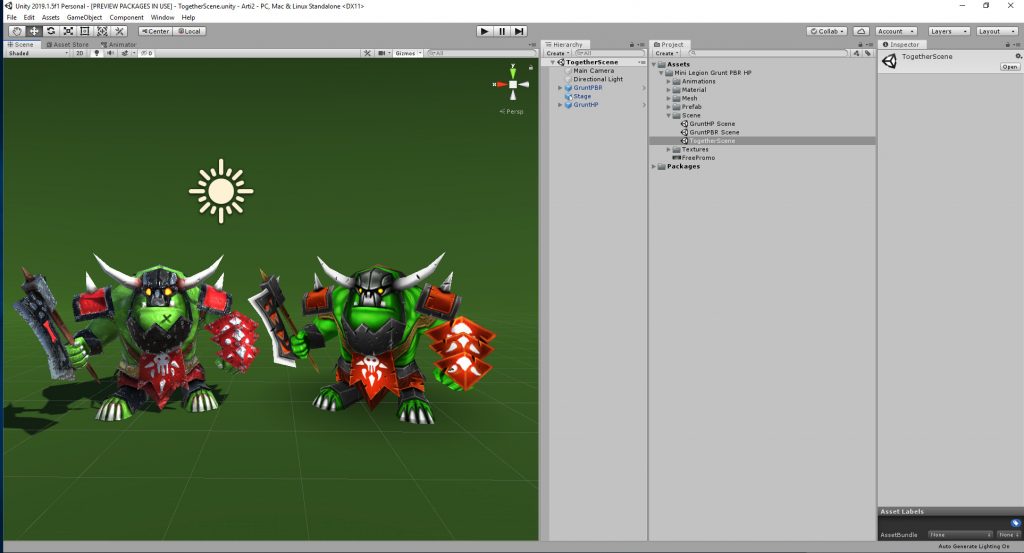The width and height of the screenshot is (1024, 553).
Task: Open the GameObject menu
Action: coord(84,18)
